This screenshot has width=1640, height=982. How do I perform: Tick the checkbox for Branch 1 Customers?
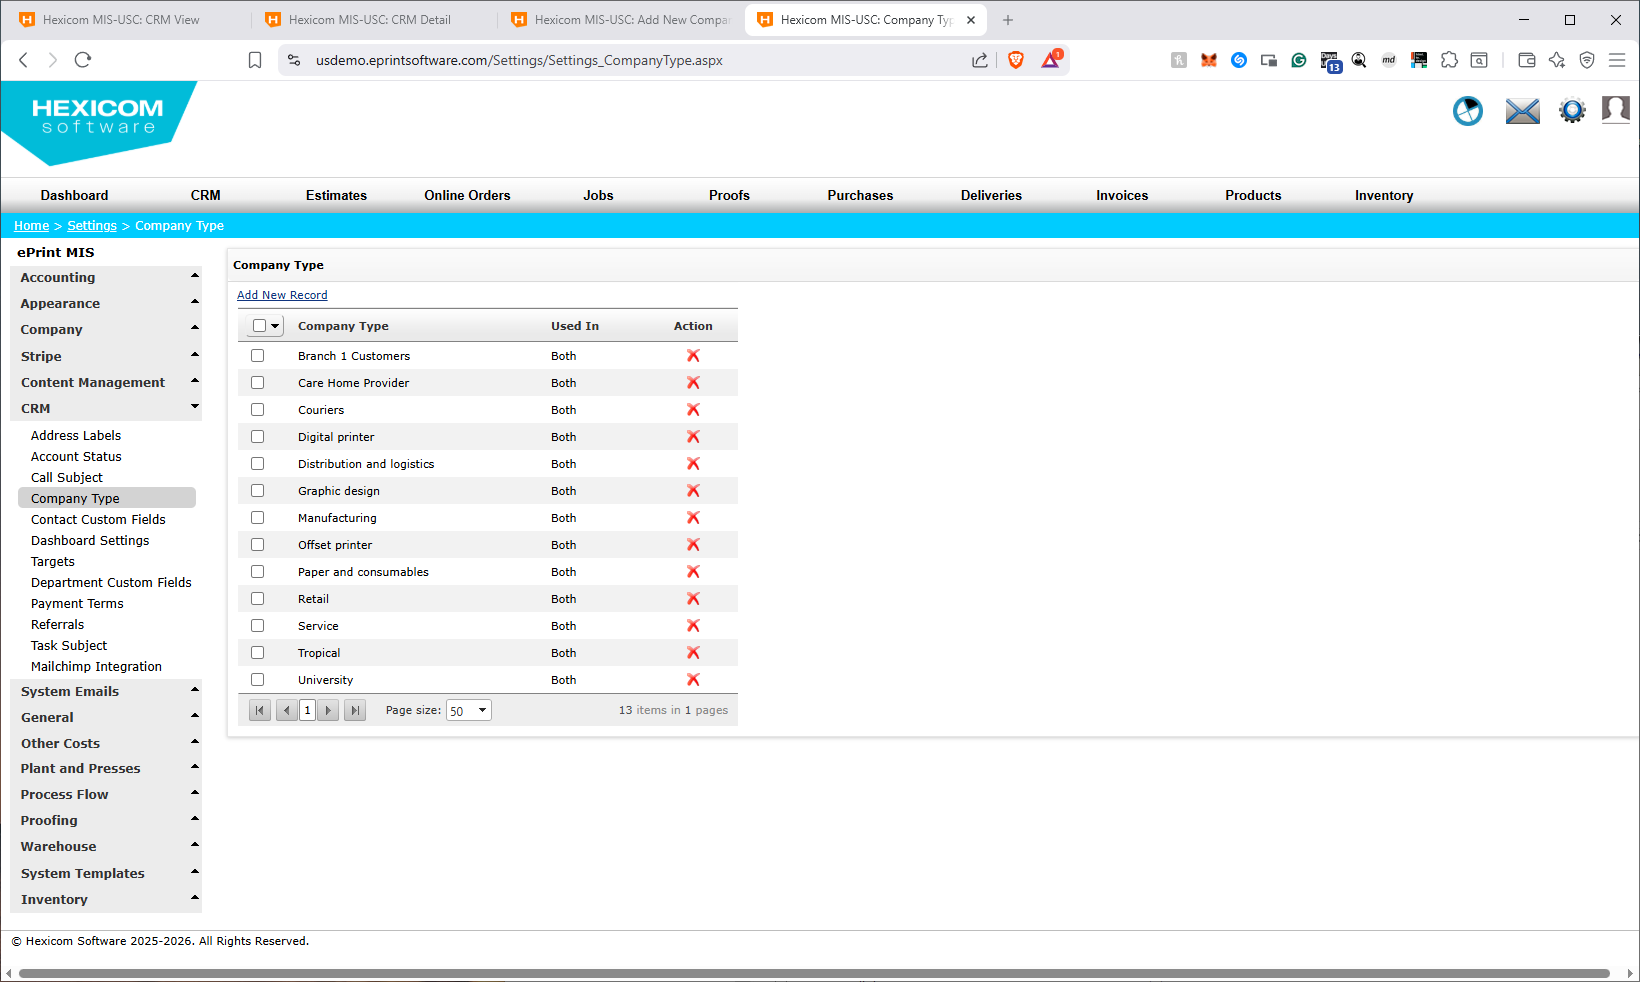[x=258, y=356]
